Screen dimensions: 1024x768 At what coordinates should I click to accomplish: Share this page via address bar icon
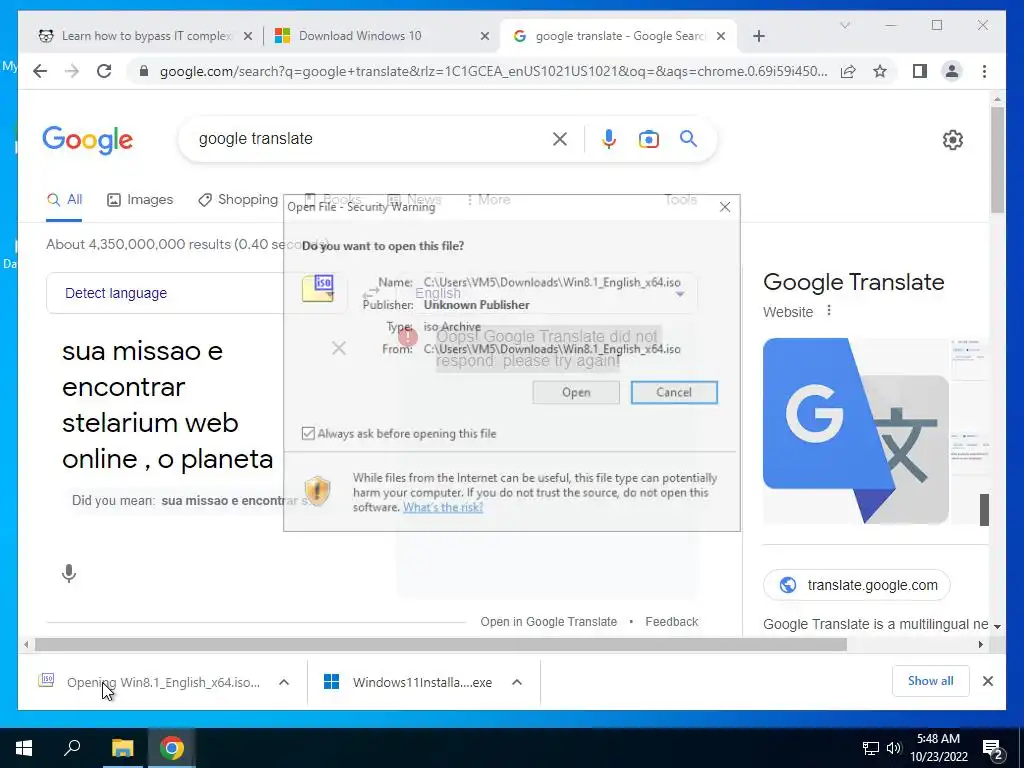tap(848, 71)
